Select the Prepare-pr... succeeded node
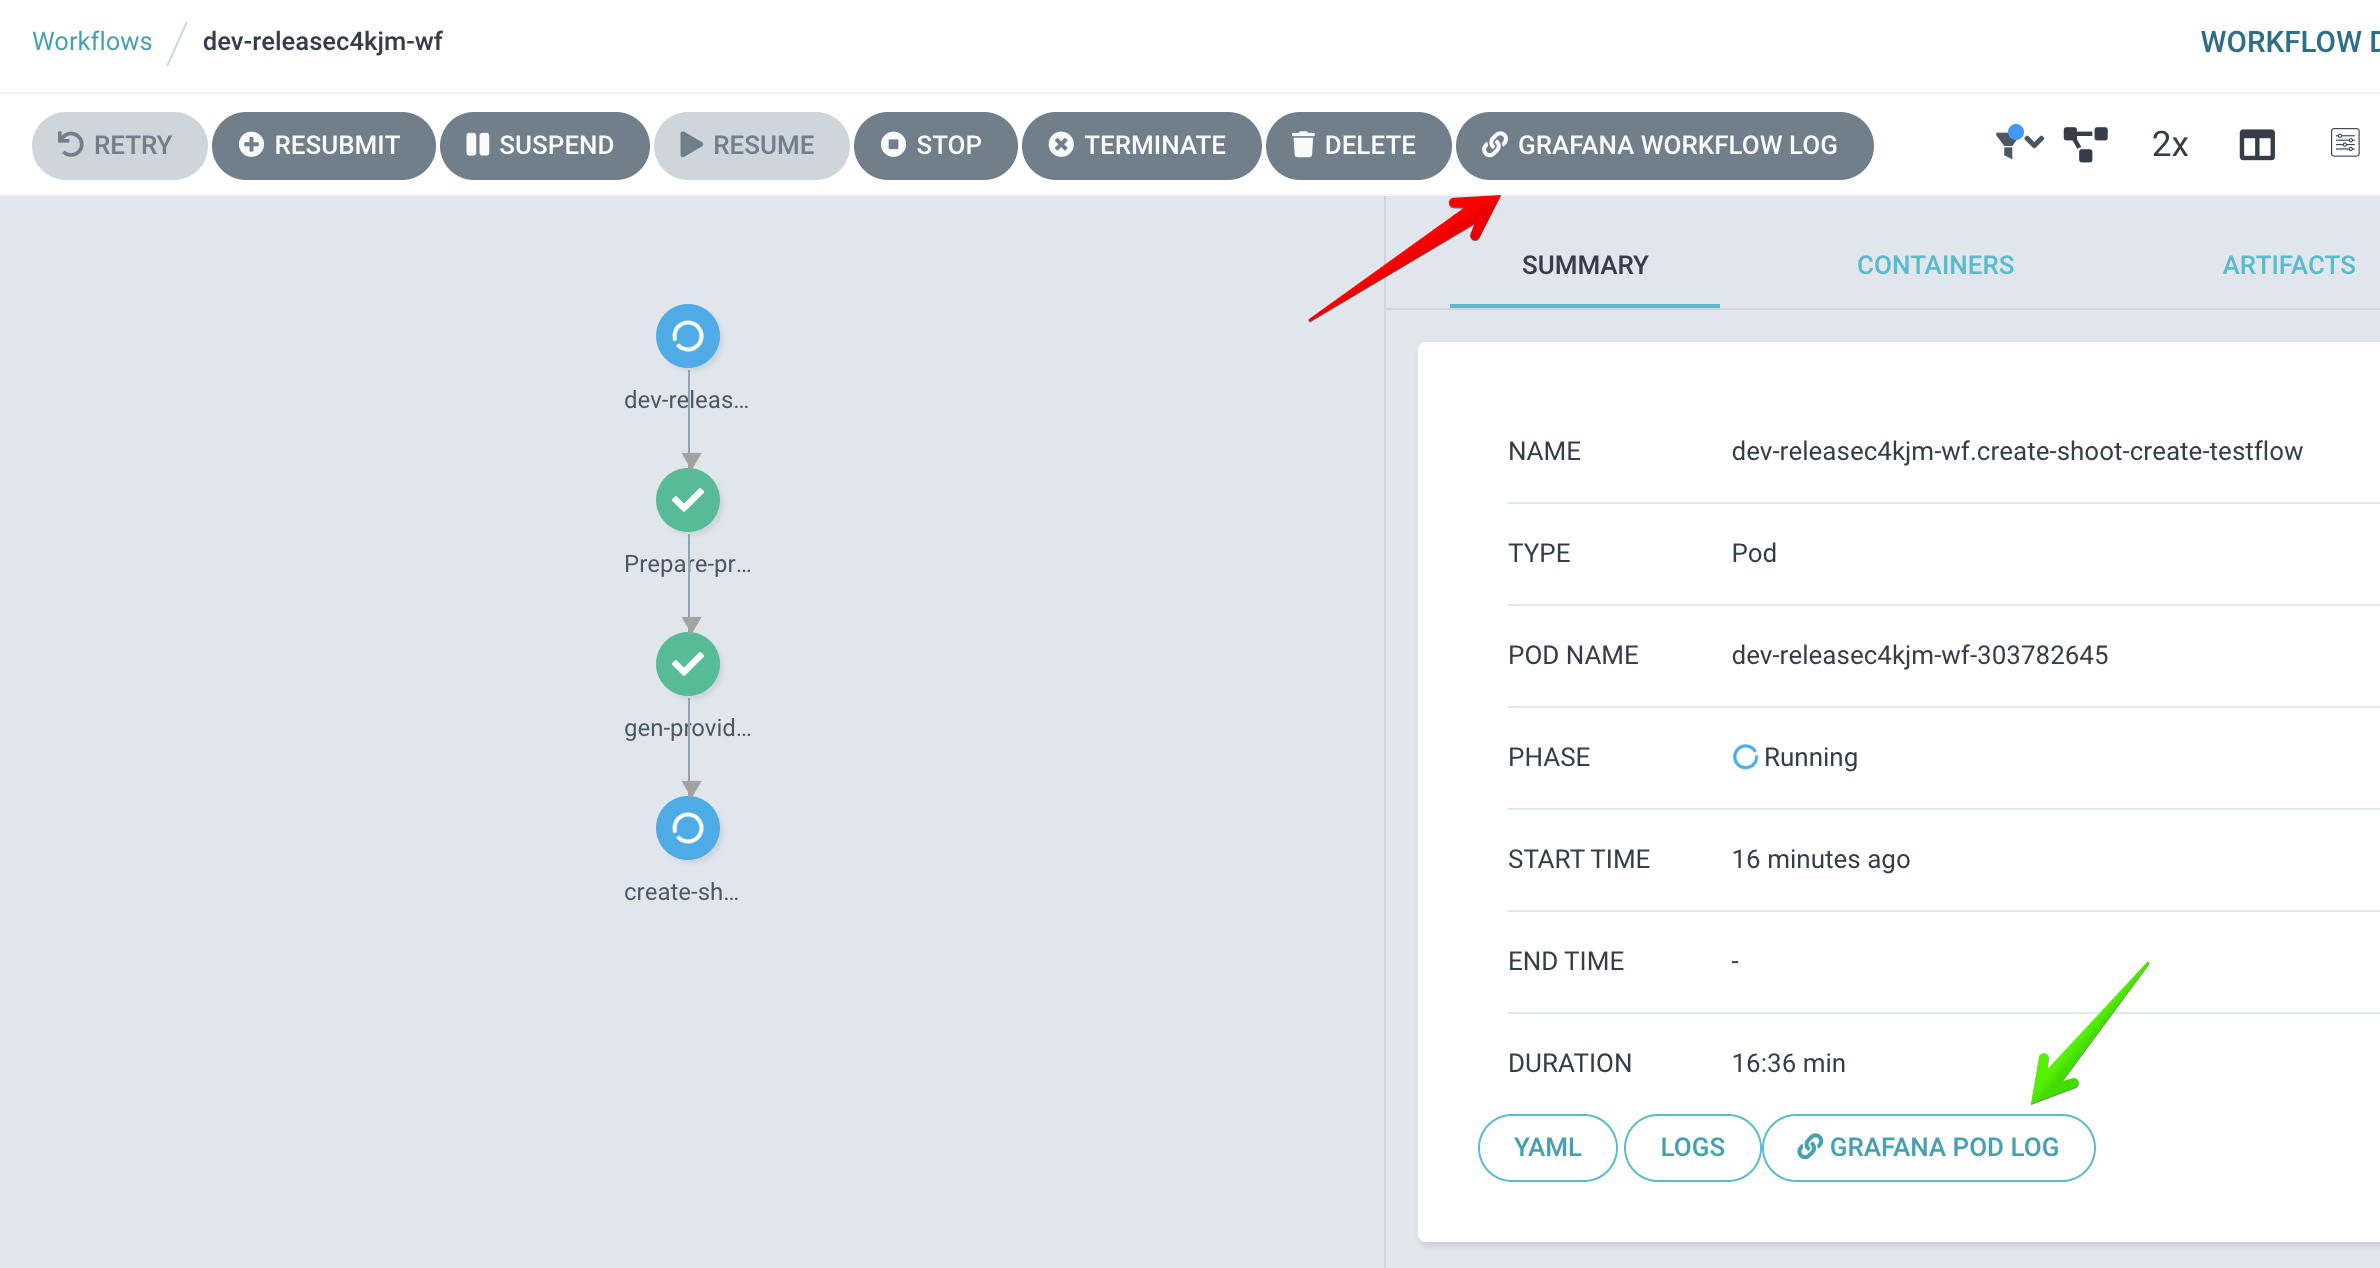Screen dimensions: 2380x1268 tap(688, 500)
